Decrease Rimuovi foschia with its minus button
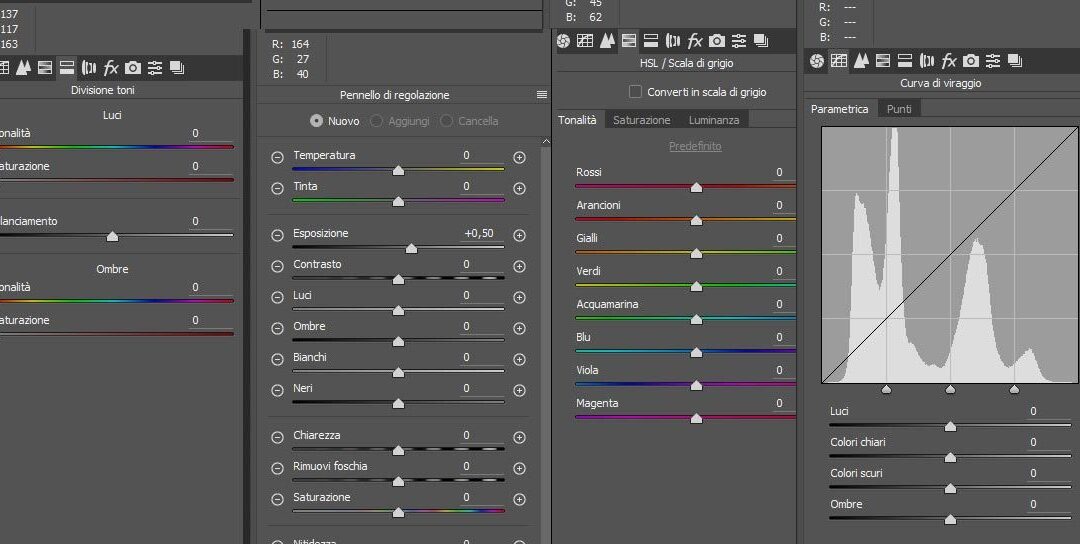 coord(278,468)
